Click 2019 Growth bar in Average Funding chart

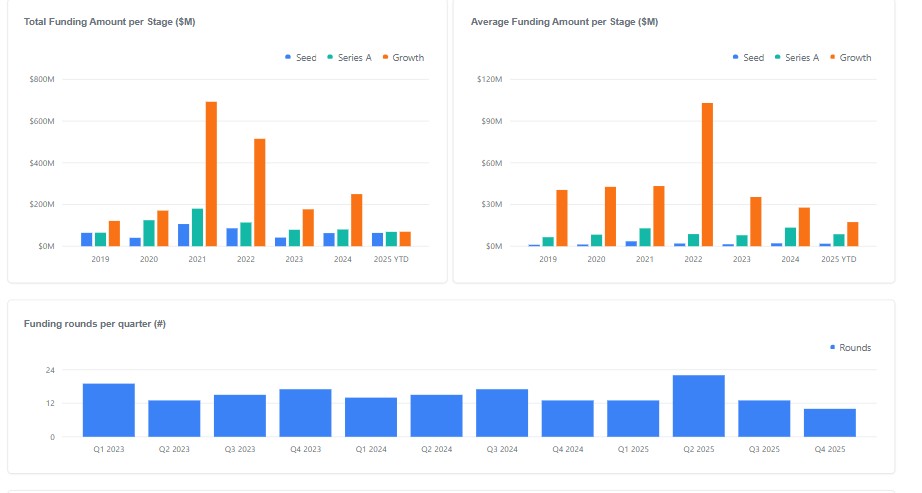562,218
